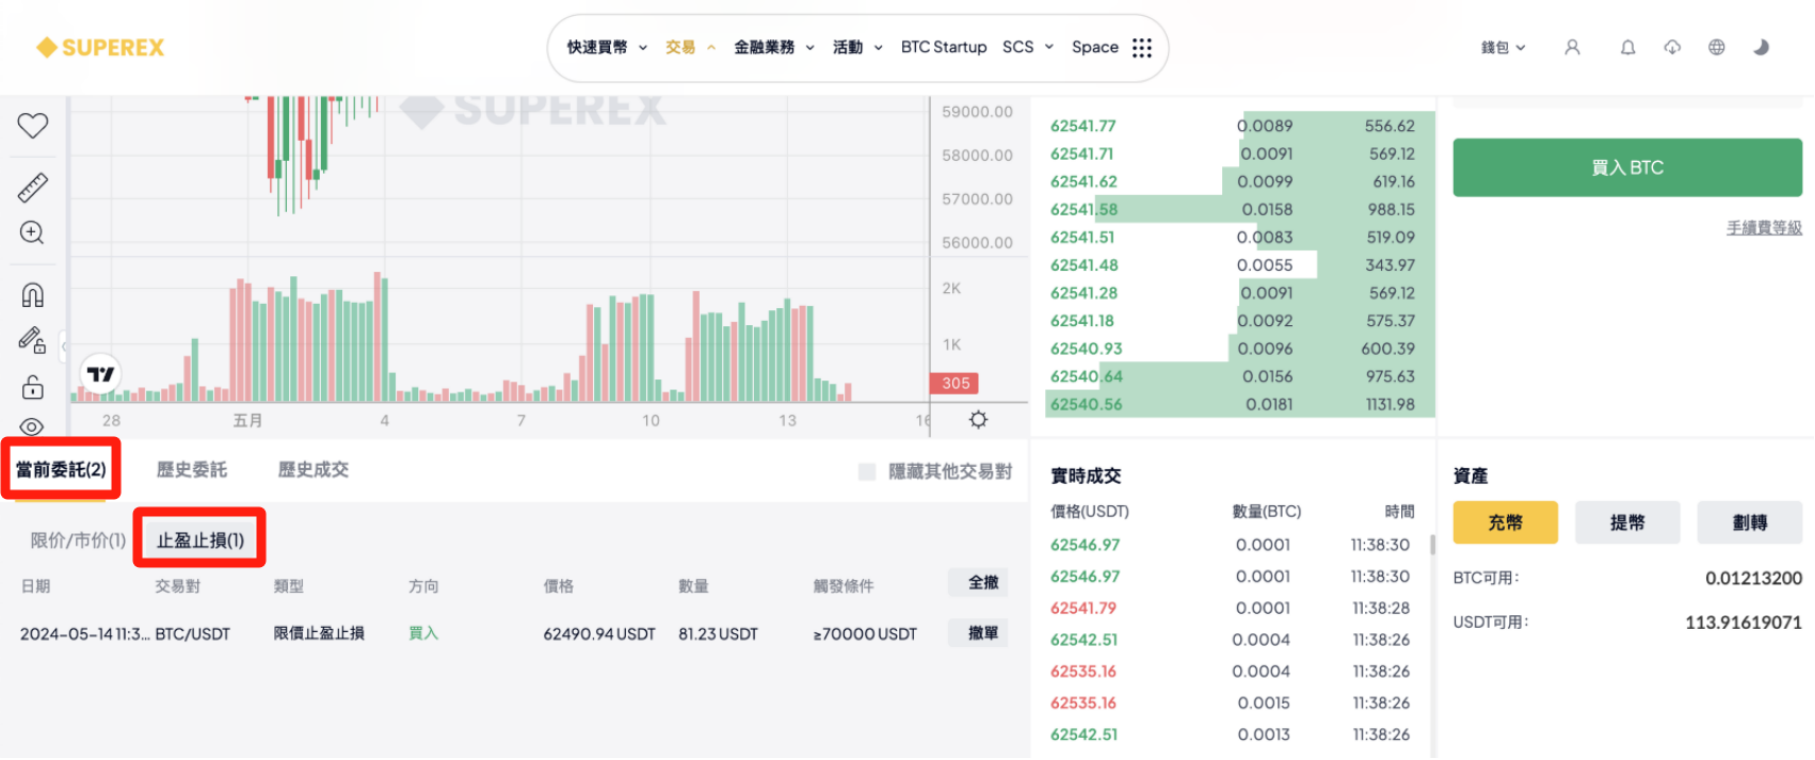Click the 充幣 deposit button
The width and height of the screenshot is (1815, 760).
click(1505, 522)
